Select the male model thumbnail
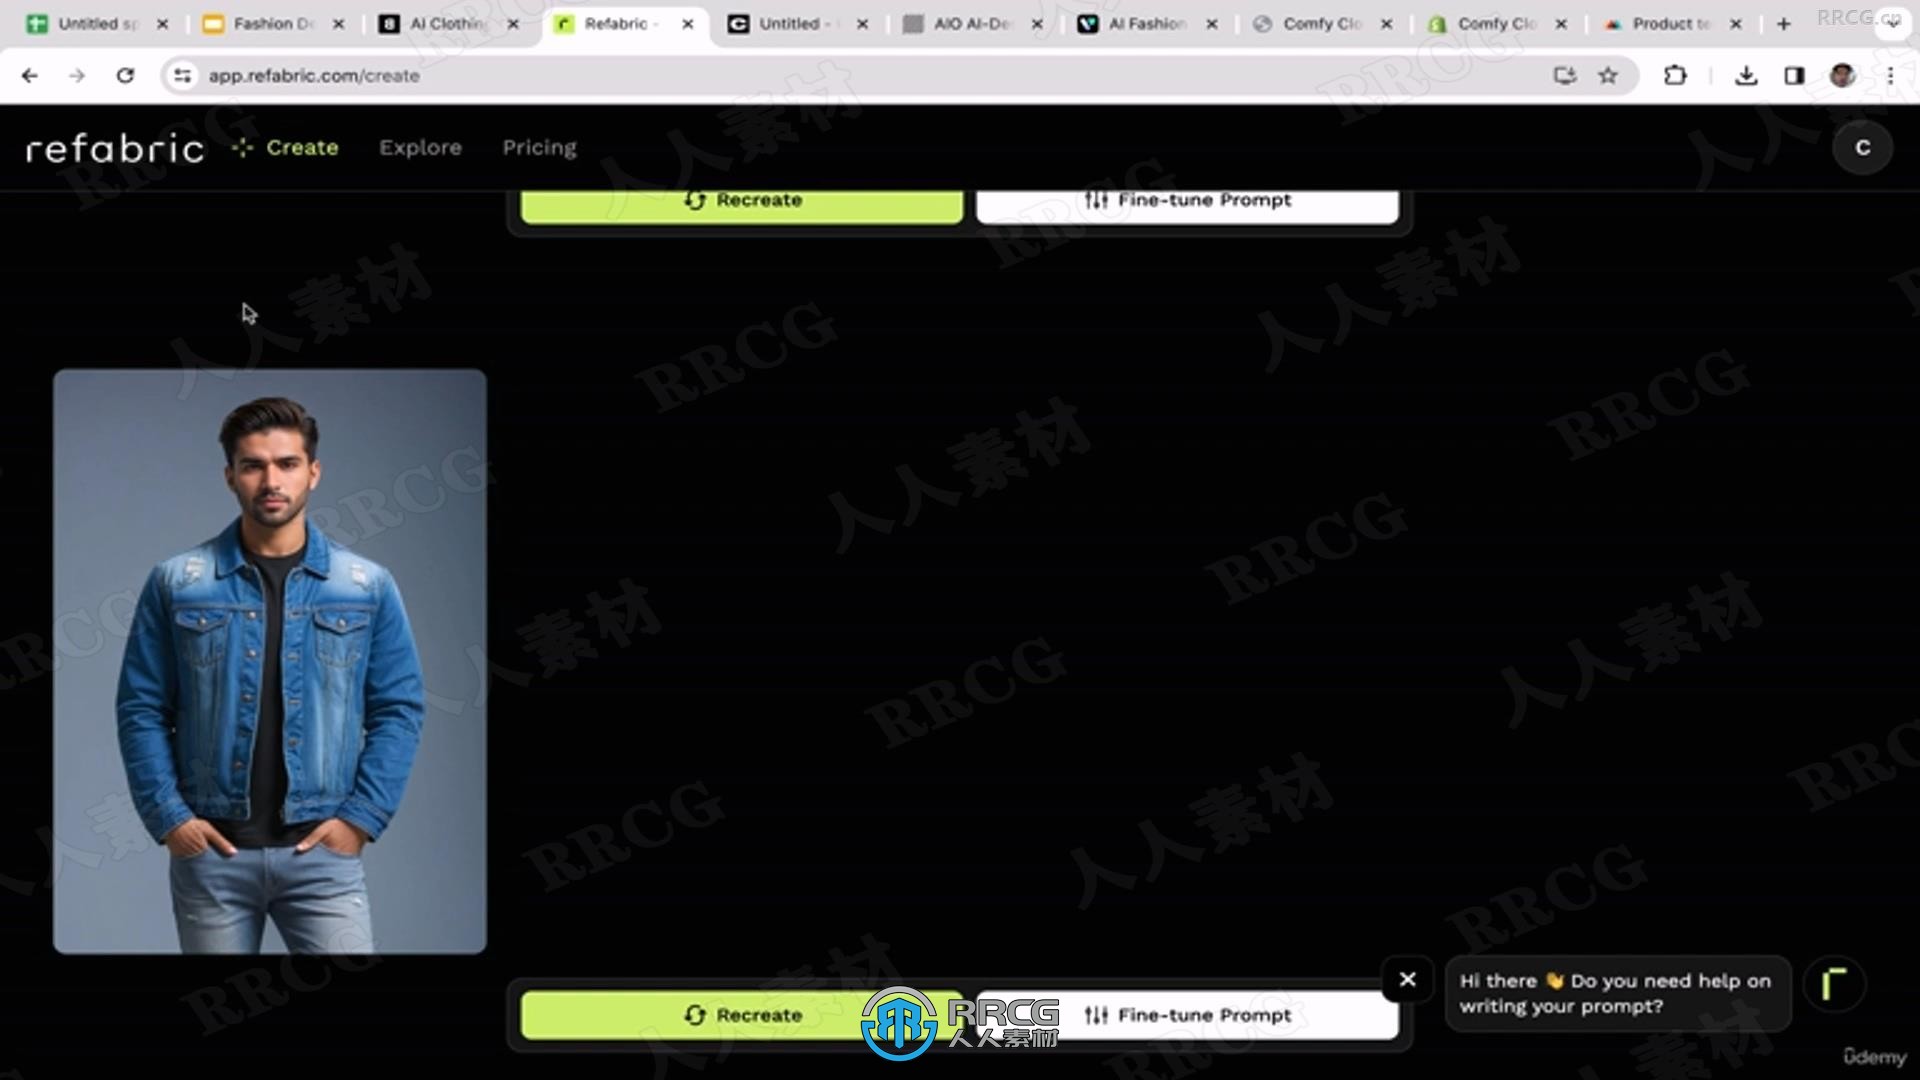The image size is (1920, 1080). click(269, 659)
